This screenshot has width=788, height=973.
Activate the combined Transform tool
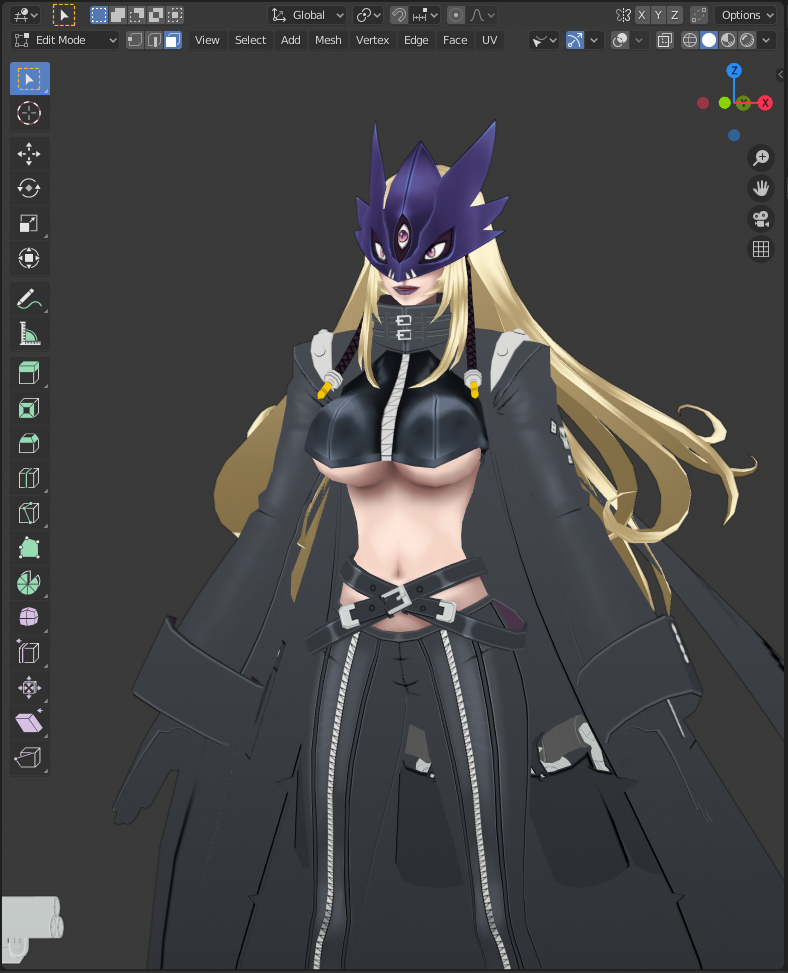coord(29,258)
